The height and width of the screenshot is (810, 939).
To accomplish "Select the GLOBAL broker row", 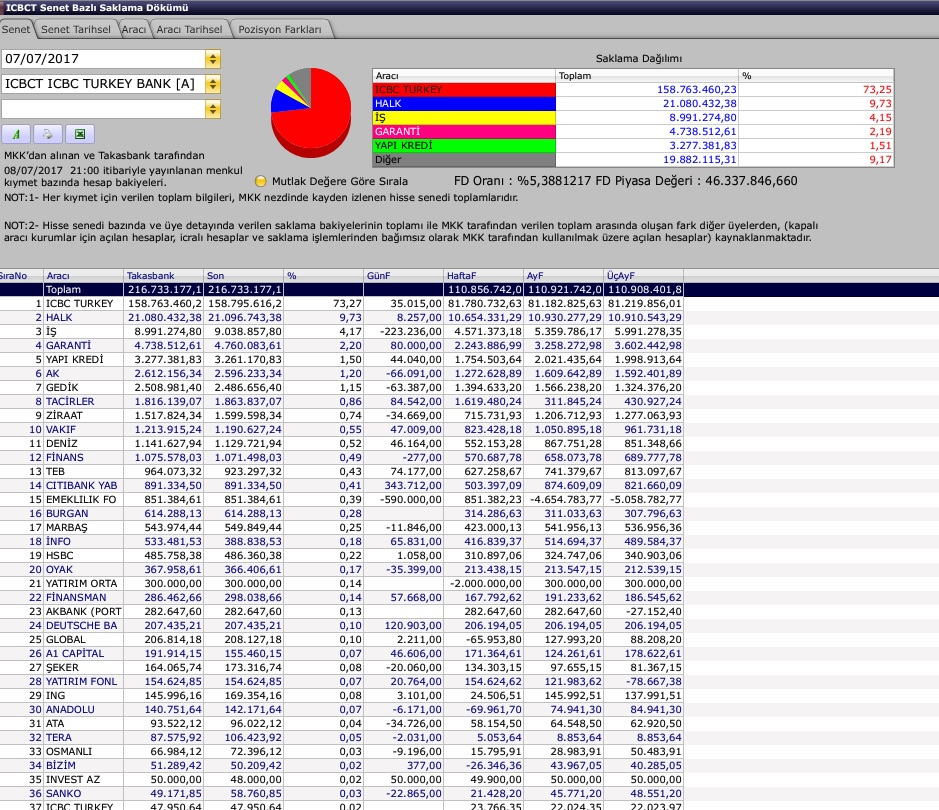I will (341, 639).
